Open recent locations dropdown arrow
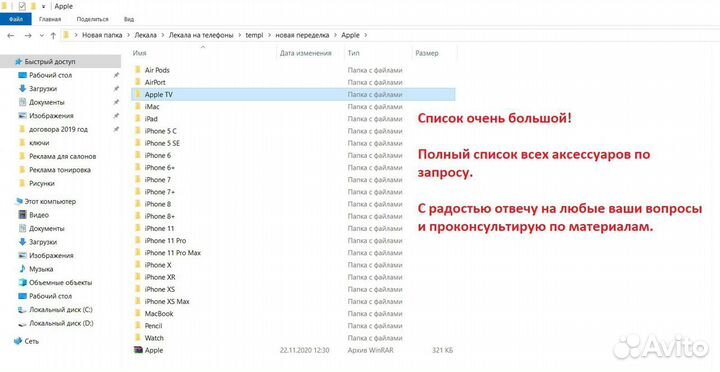This screenshot has width=720, height=372. point(42,35)
